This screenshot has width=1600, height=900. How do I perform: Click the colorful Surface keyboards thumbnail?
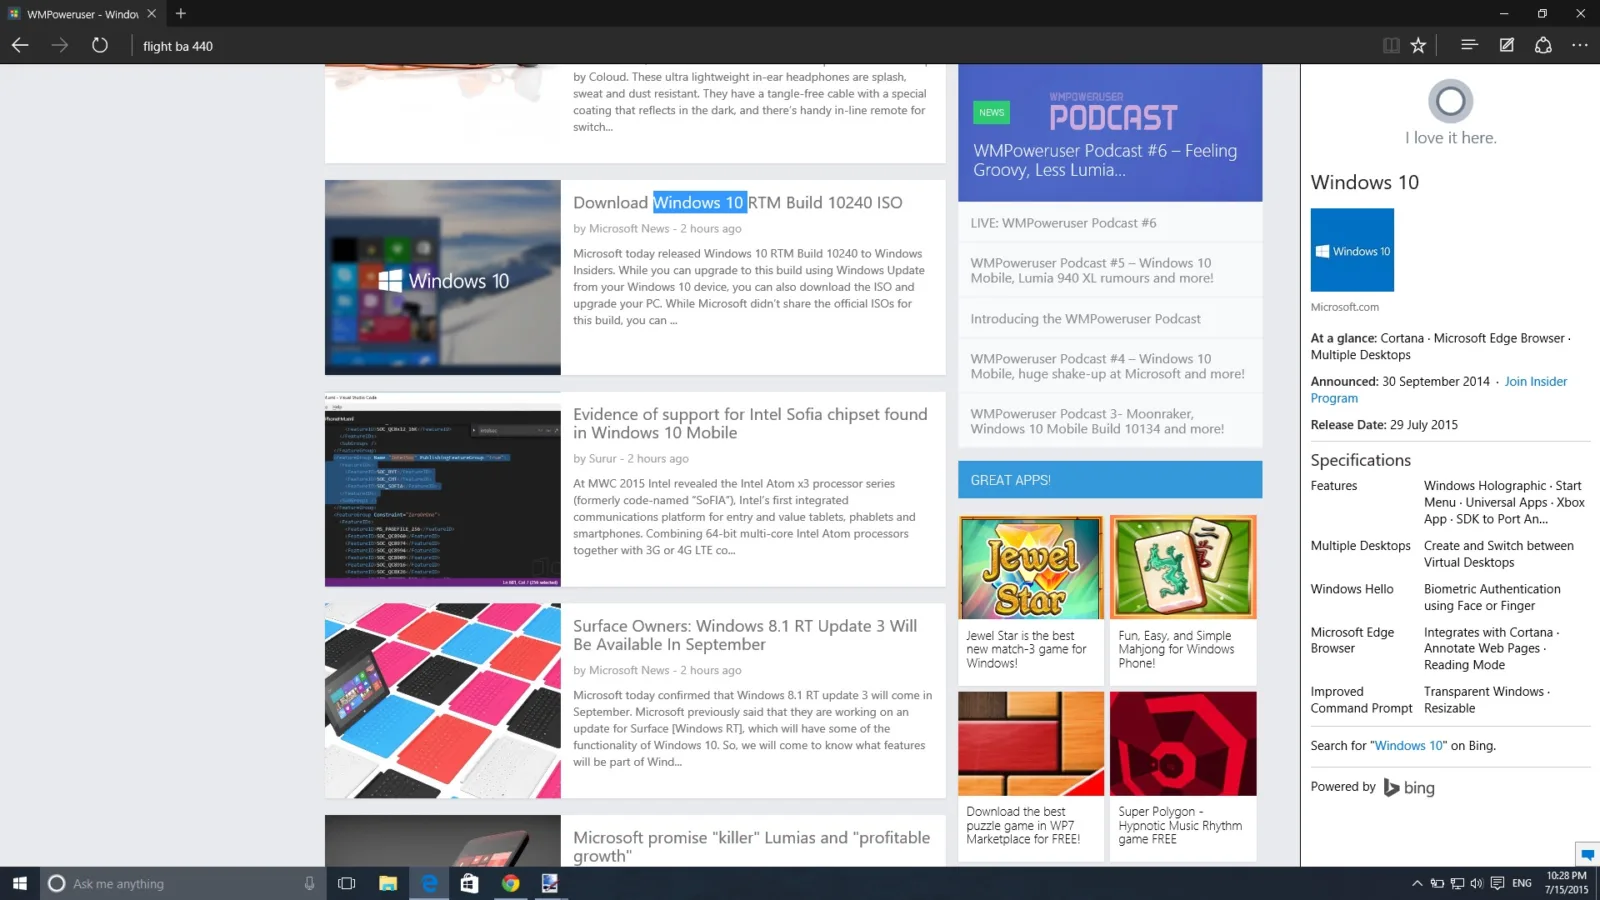[443, 700]
